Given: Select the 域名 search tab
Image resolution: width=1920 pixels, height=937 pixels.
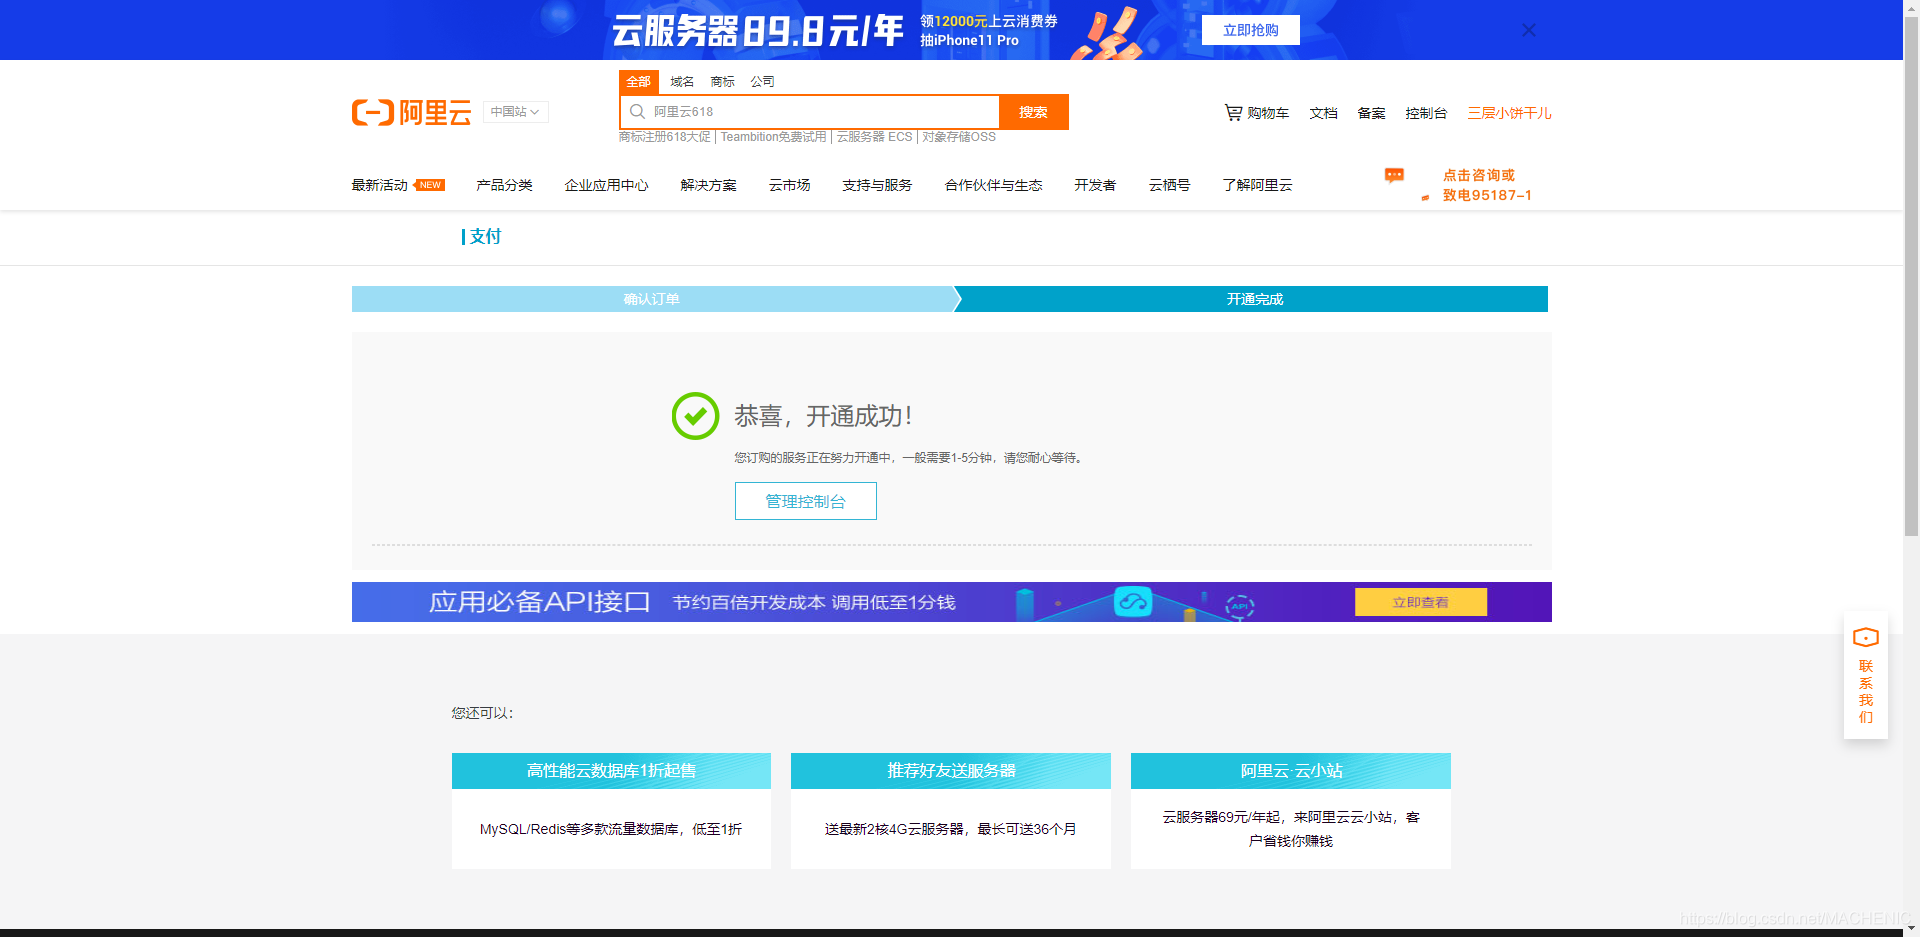Looking at the screenshot, I should click(x=682, y=82).
